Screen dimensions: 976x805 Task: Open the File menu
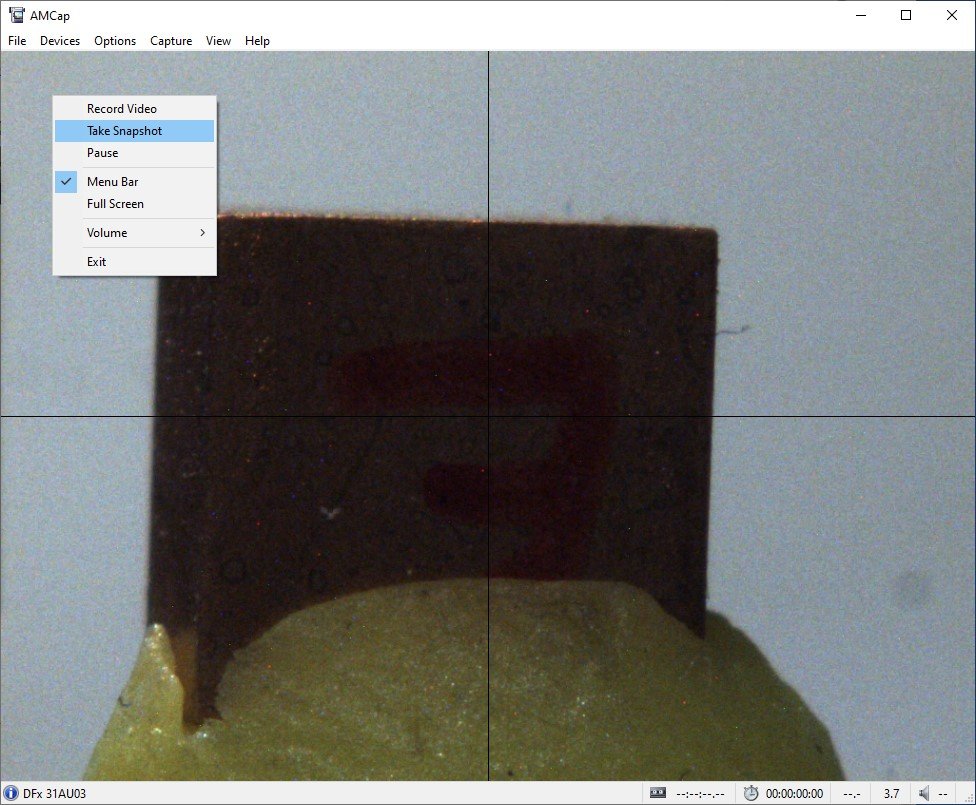click(x=17, y=41)
